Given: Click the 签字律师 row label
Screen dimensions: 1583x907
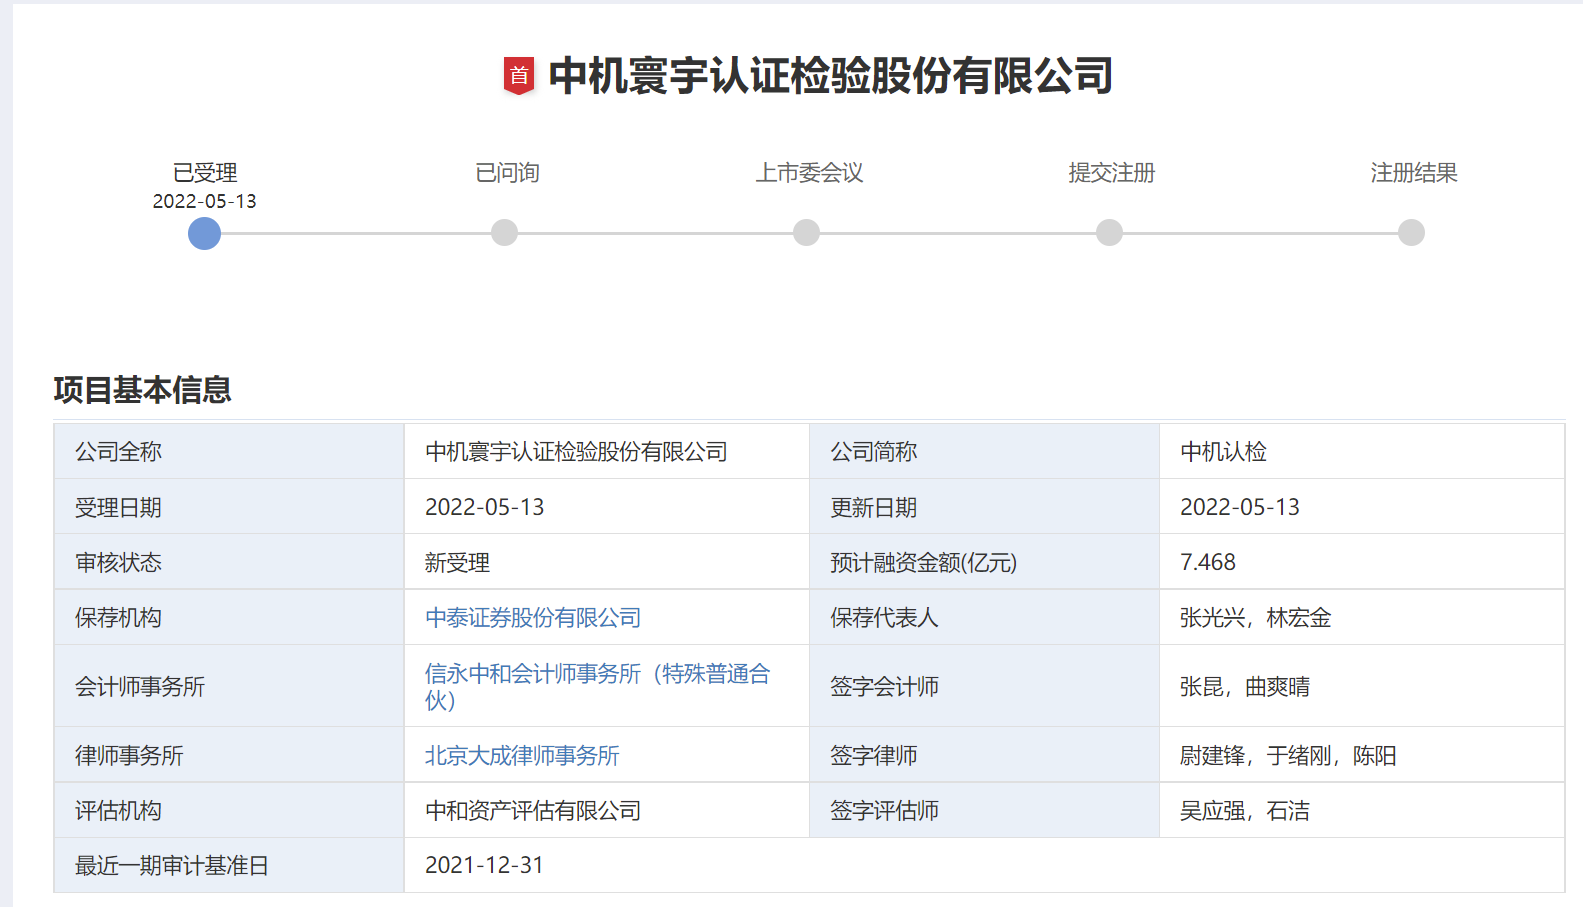Looking at the screenshot, I should 873,756.
